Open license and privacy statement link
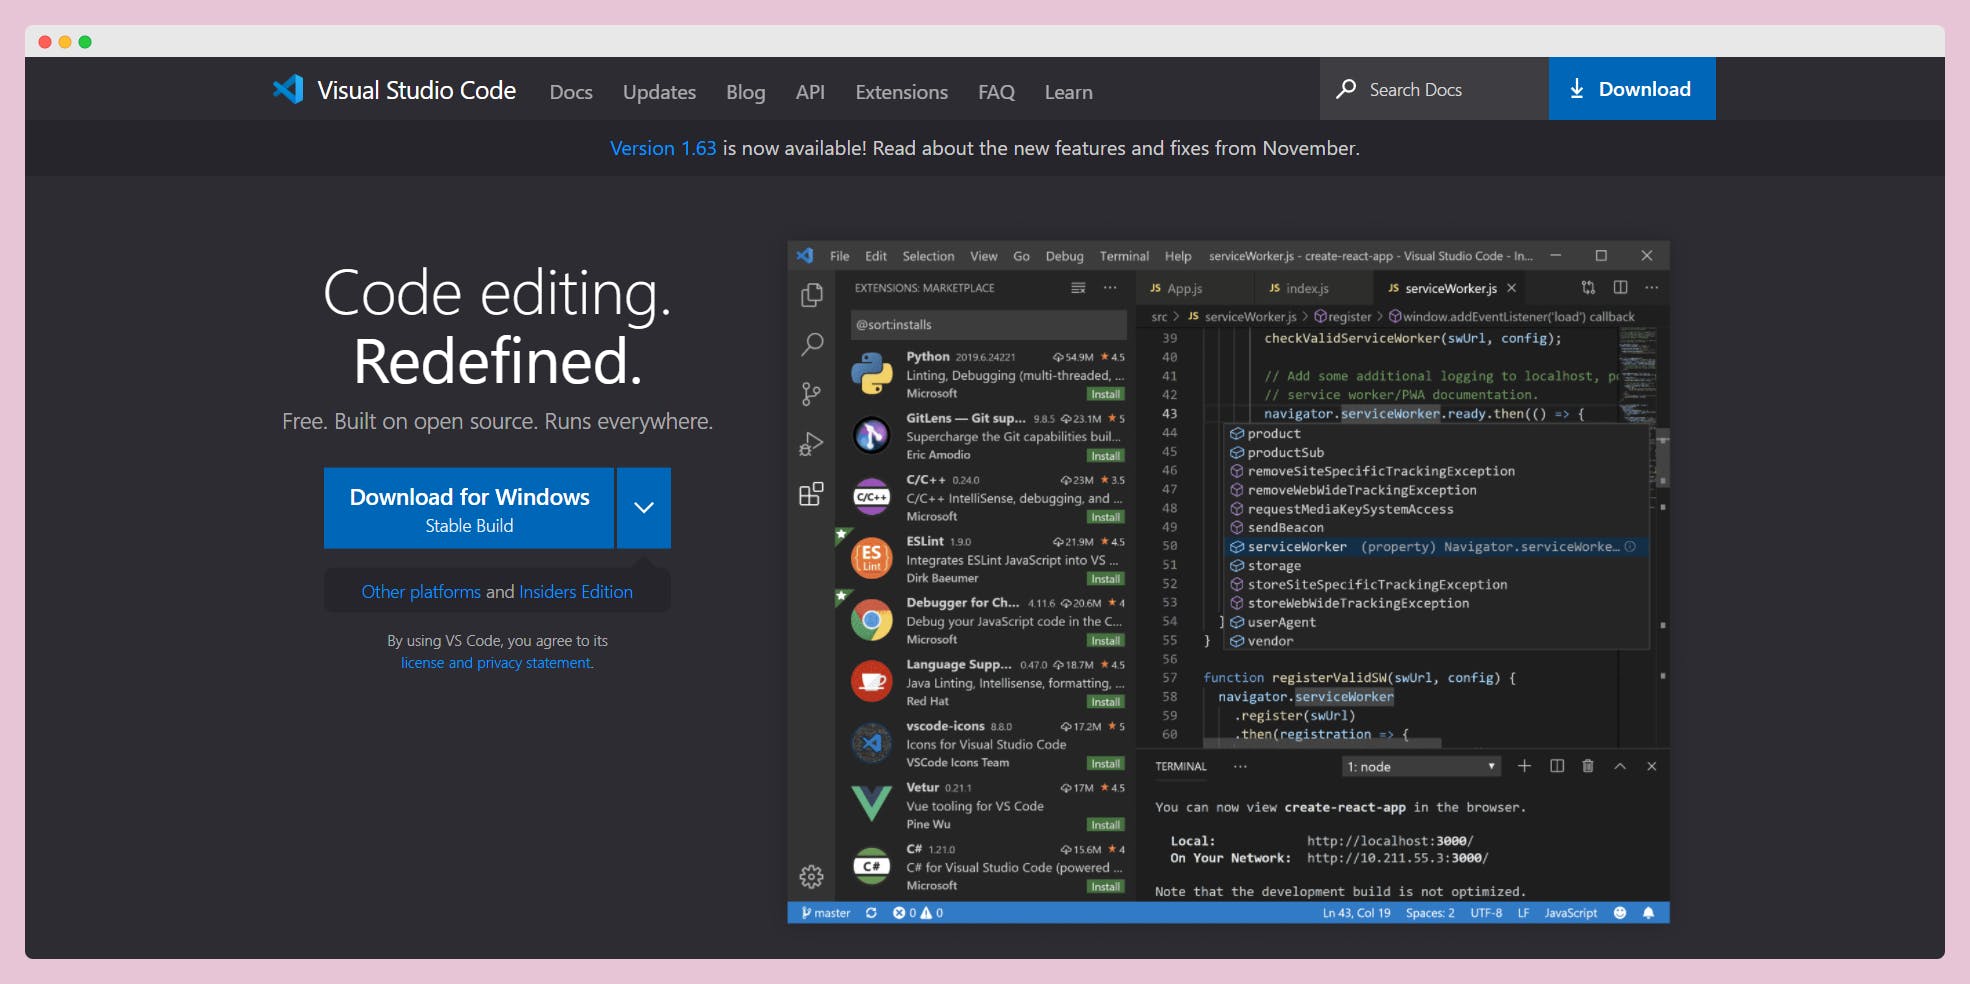Image resolution: width=1970 pixels, height=984 pixels. 497,663
